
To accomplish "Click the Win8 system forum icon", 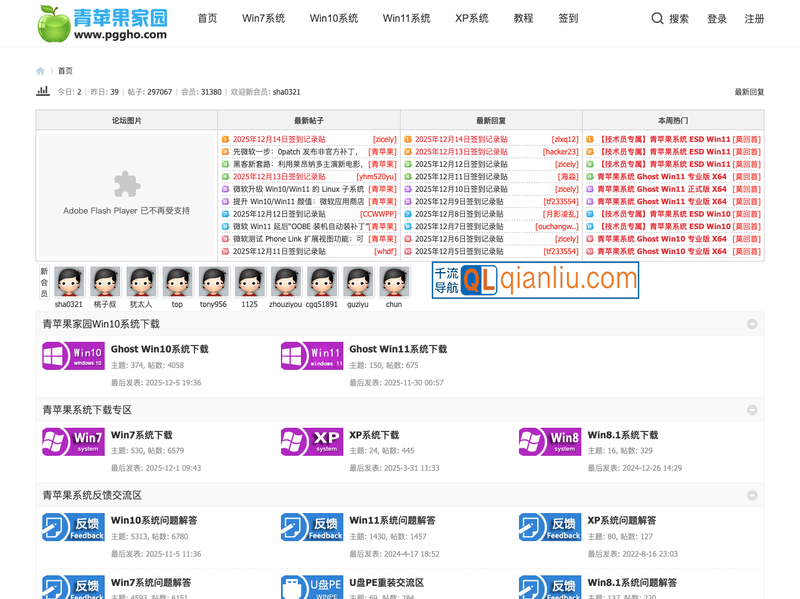I will 550,442.
